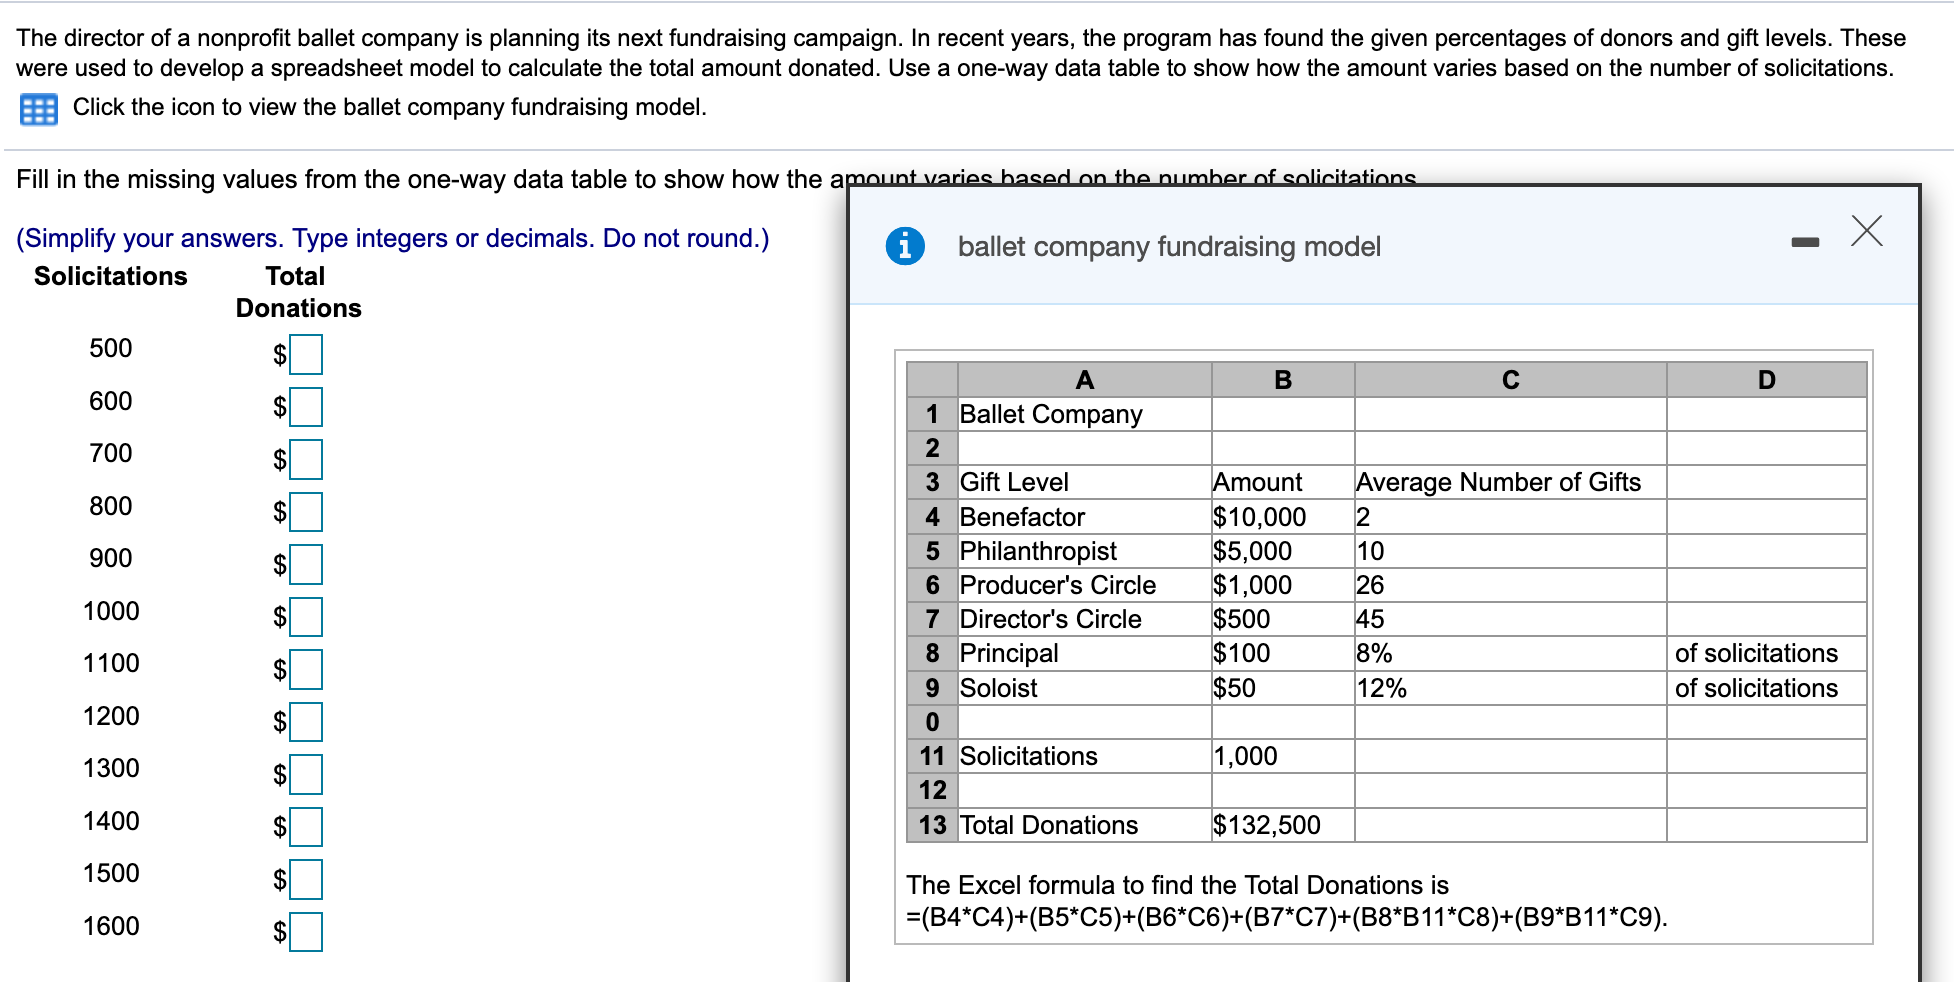Click the Benefactor gift level cell
Image resolution: width=1954 pixels, height=982 pixels.
pyautogui.click(x=1021, y=517)
